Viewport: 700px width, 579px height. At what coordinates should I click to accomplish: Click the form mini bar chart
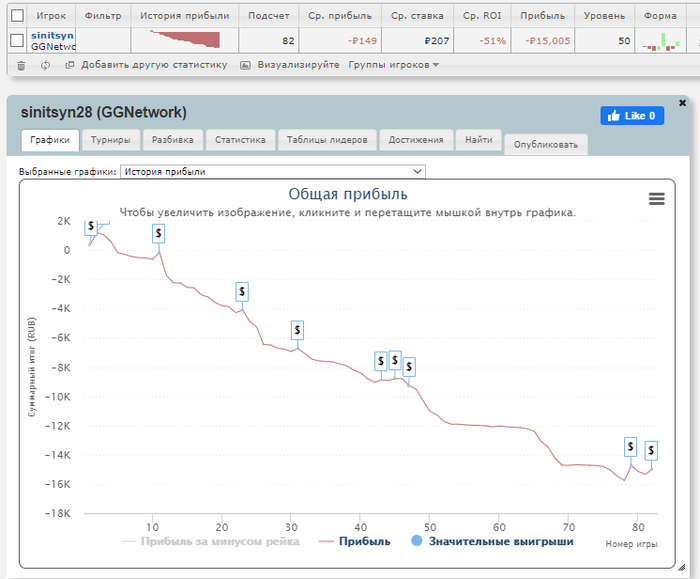tap(661, 42)
